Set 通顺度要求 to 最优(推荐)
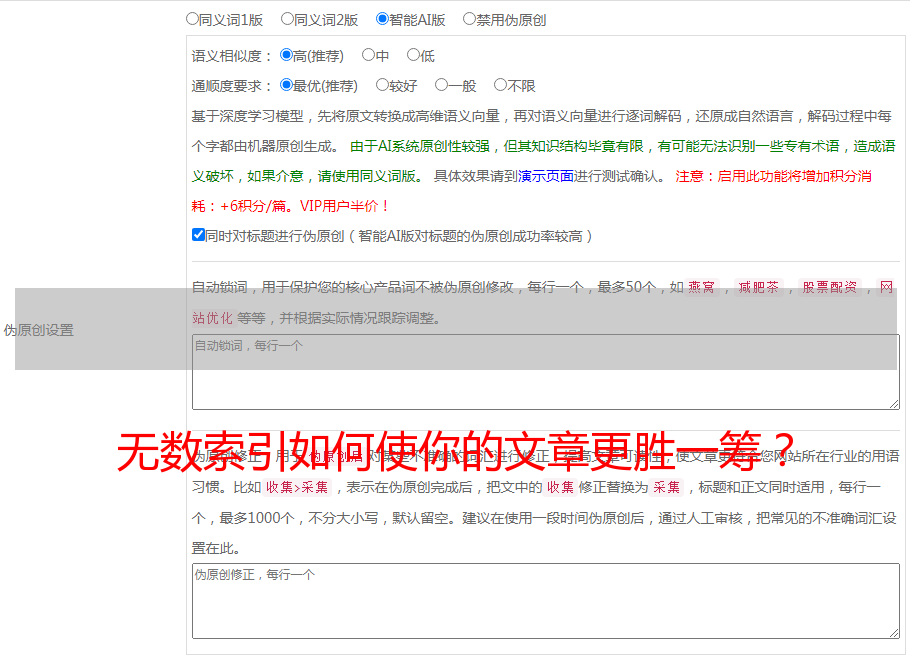Screen dimensions: 911x658 [286, 85]
